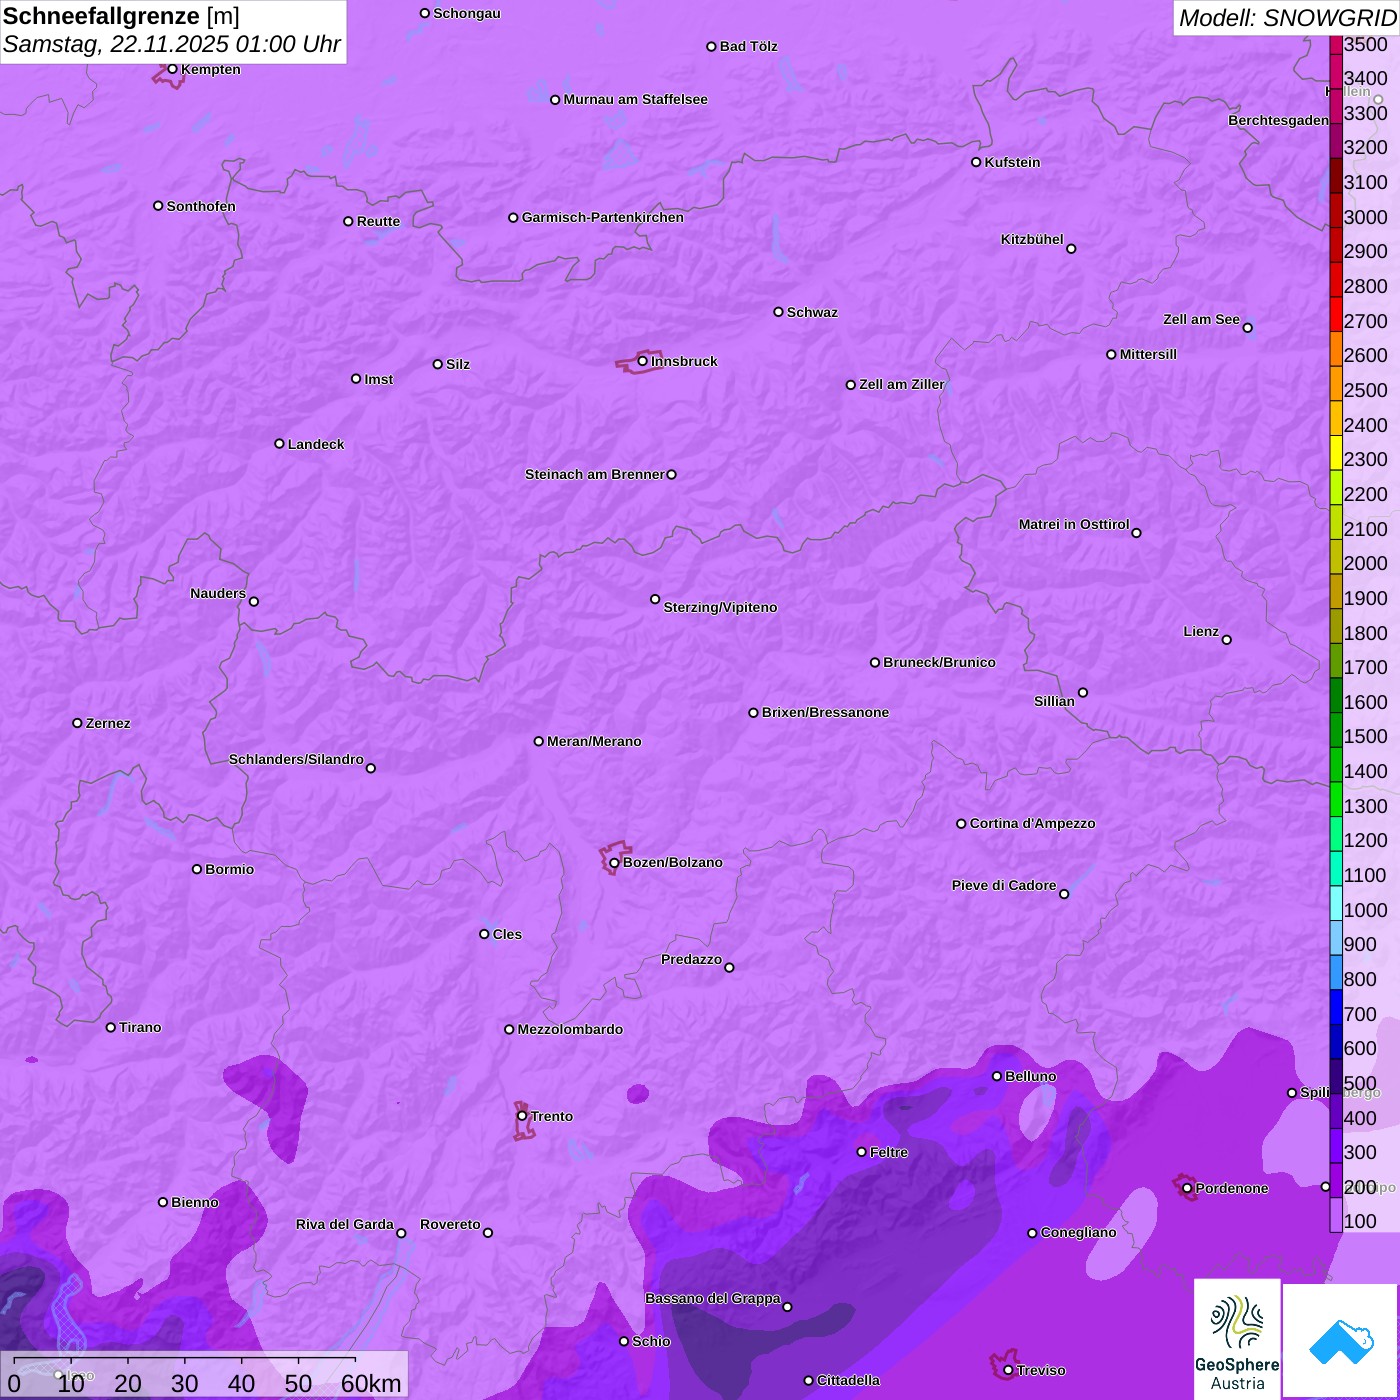
Task: Click the Cles location dot
Action: point(484,934)
